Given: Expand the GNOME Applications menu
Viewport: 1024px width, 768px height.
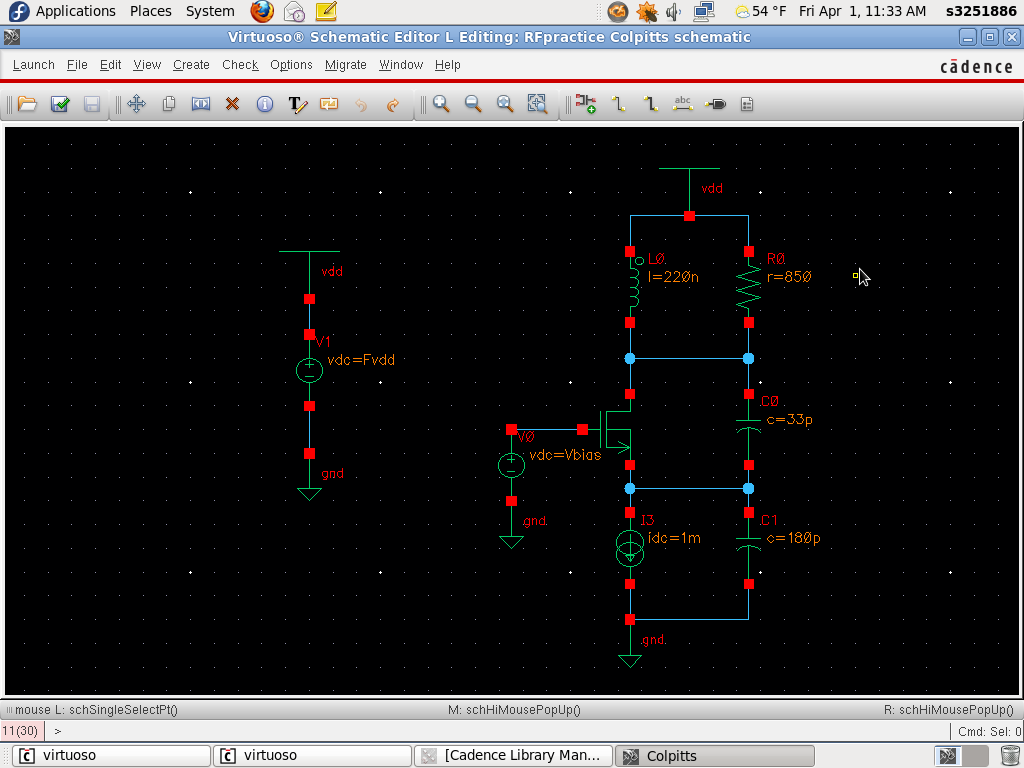Looking at the screenshot, I should click(x=75, y=11).
